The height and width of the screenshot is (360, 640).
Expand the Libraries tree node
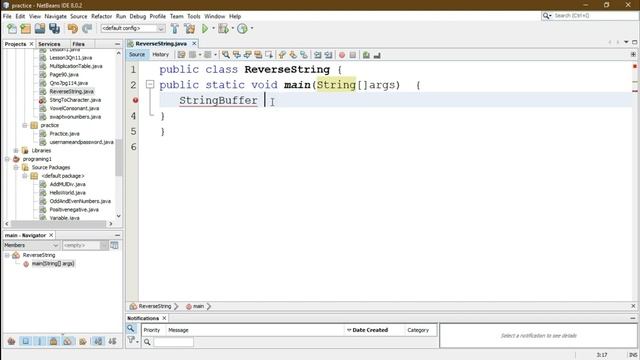pos(16,151)
